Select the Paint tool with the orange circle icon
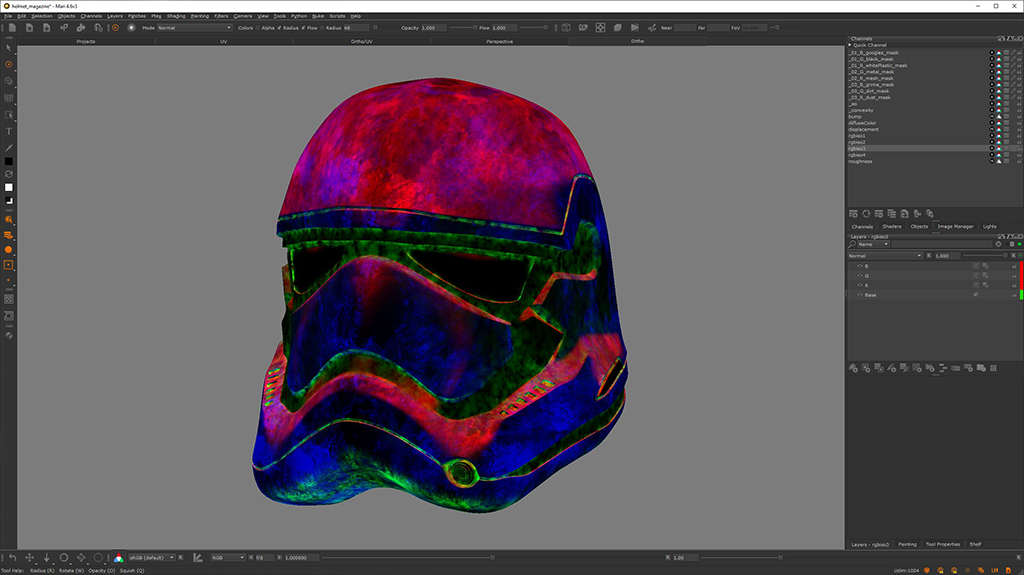 coord(8,65)
